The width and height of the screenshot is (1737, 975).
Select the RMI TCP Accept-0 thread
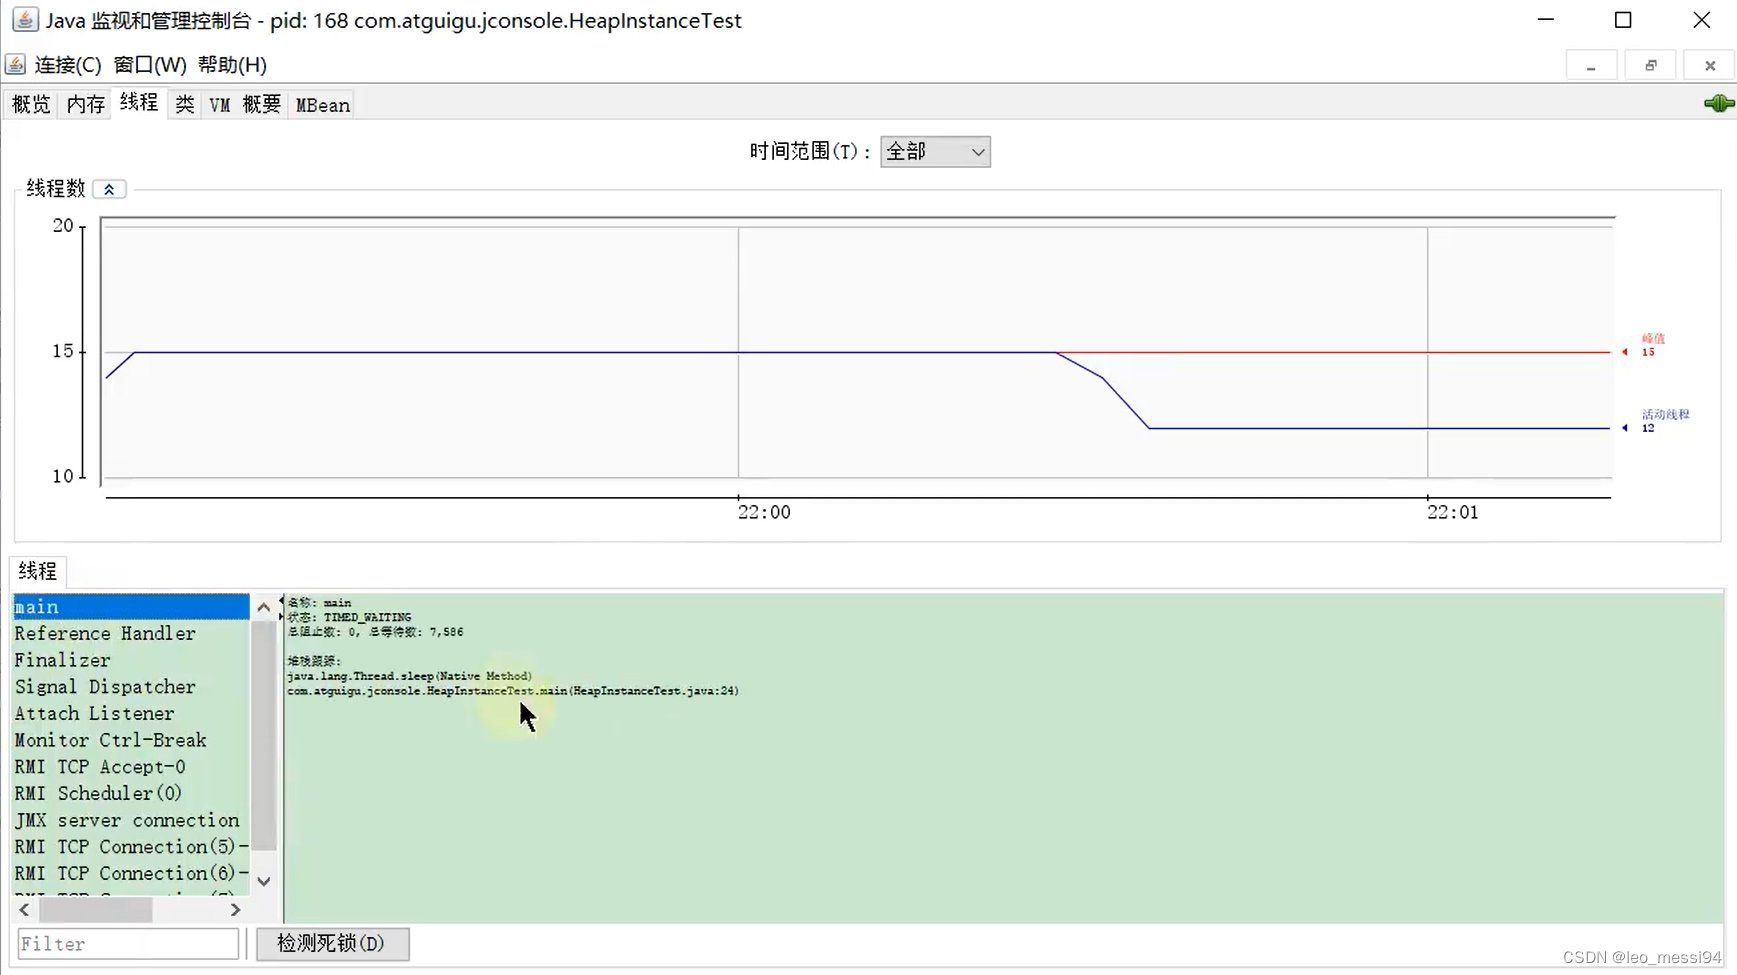click(131, 767)
